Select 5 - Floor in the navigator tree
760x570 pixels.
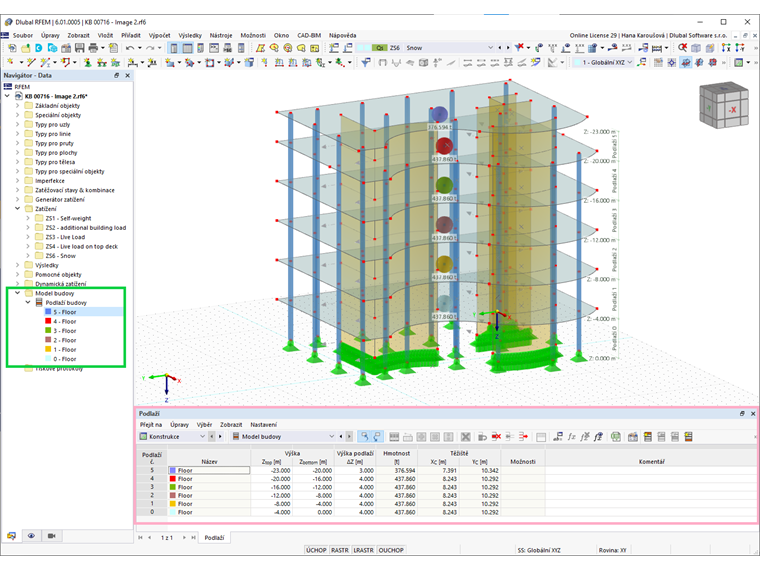coord(64,312)
